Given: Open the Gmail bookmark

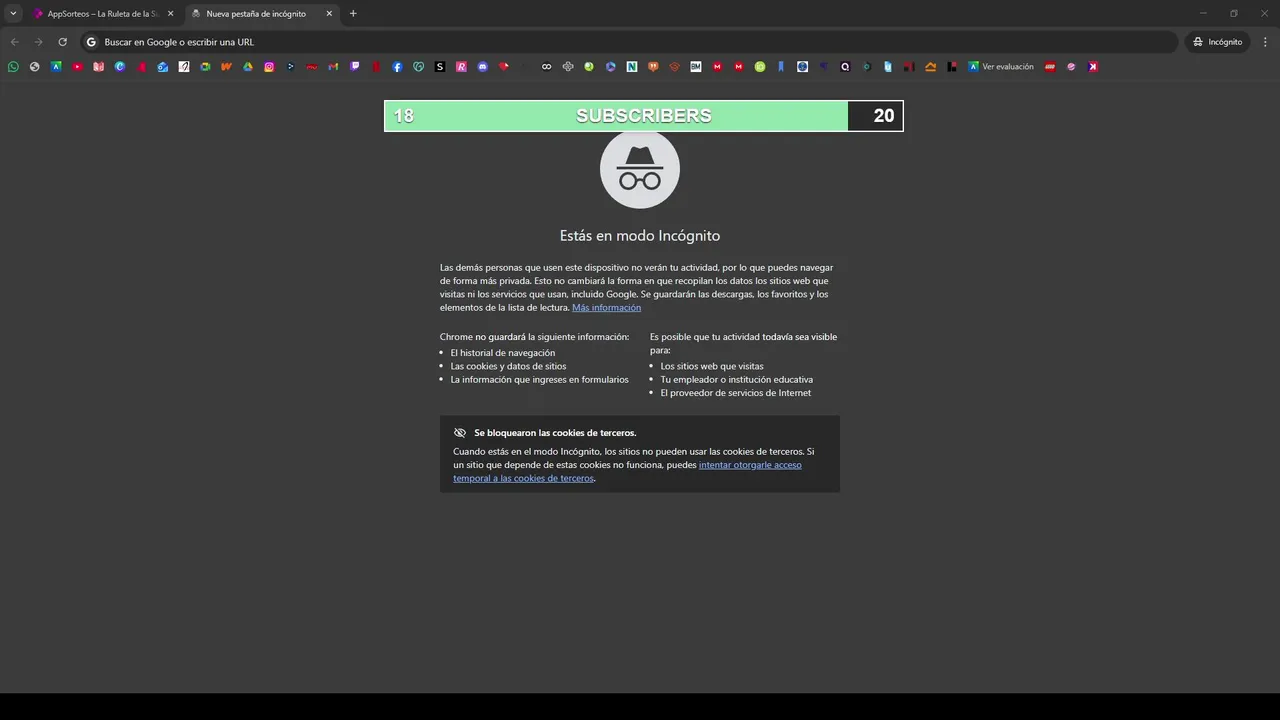Looking at the screenshot, I should pyautogui.click(x=333, y=67).
